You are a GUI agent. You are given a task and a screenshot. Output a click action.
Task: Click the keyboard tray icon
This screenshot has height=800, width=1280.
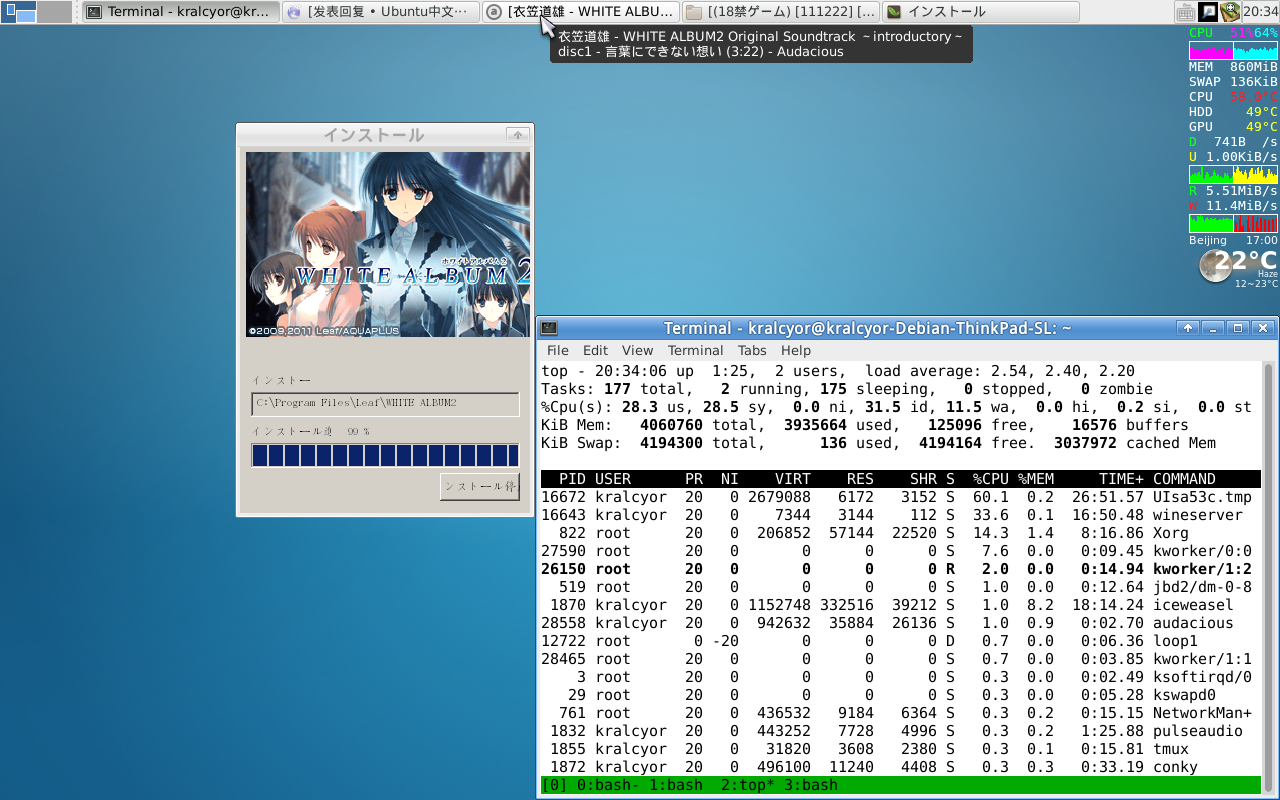(x=1185, y=12)
